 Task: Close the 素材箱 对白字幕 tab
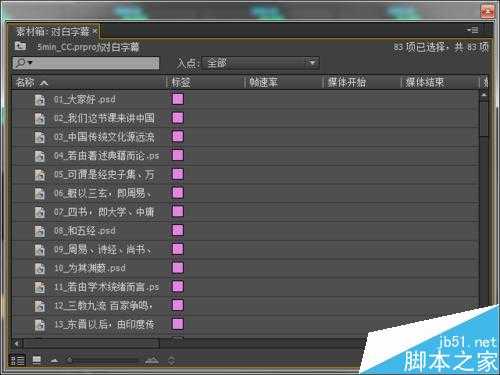(95, 32)
